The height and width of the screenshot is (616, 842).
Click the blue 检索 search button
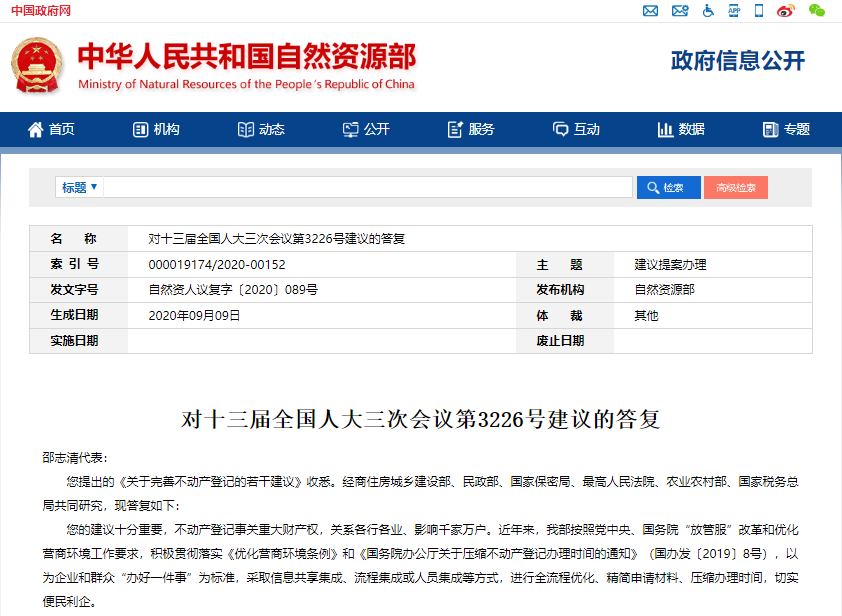point(669,187)
